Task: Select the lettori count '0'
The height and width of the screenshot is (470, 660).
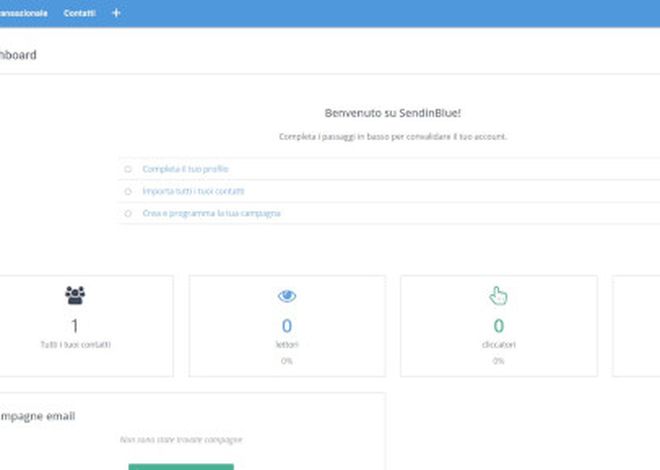Action: (287, 326)
